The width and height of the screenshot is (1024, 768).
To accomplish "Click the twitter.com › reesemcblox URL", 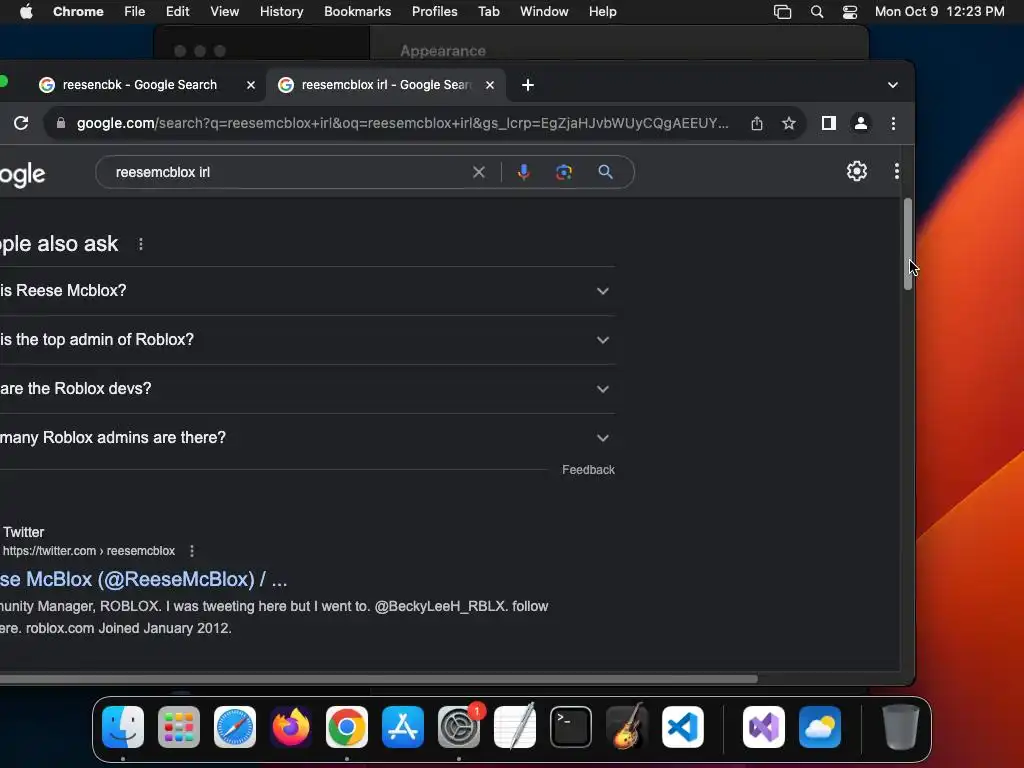I will tap(89, 551).
